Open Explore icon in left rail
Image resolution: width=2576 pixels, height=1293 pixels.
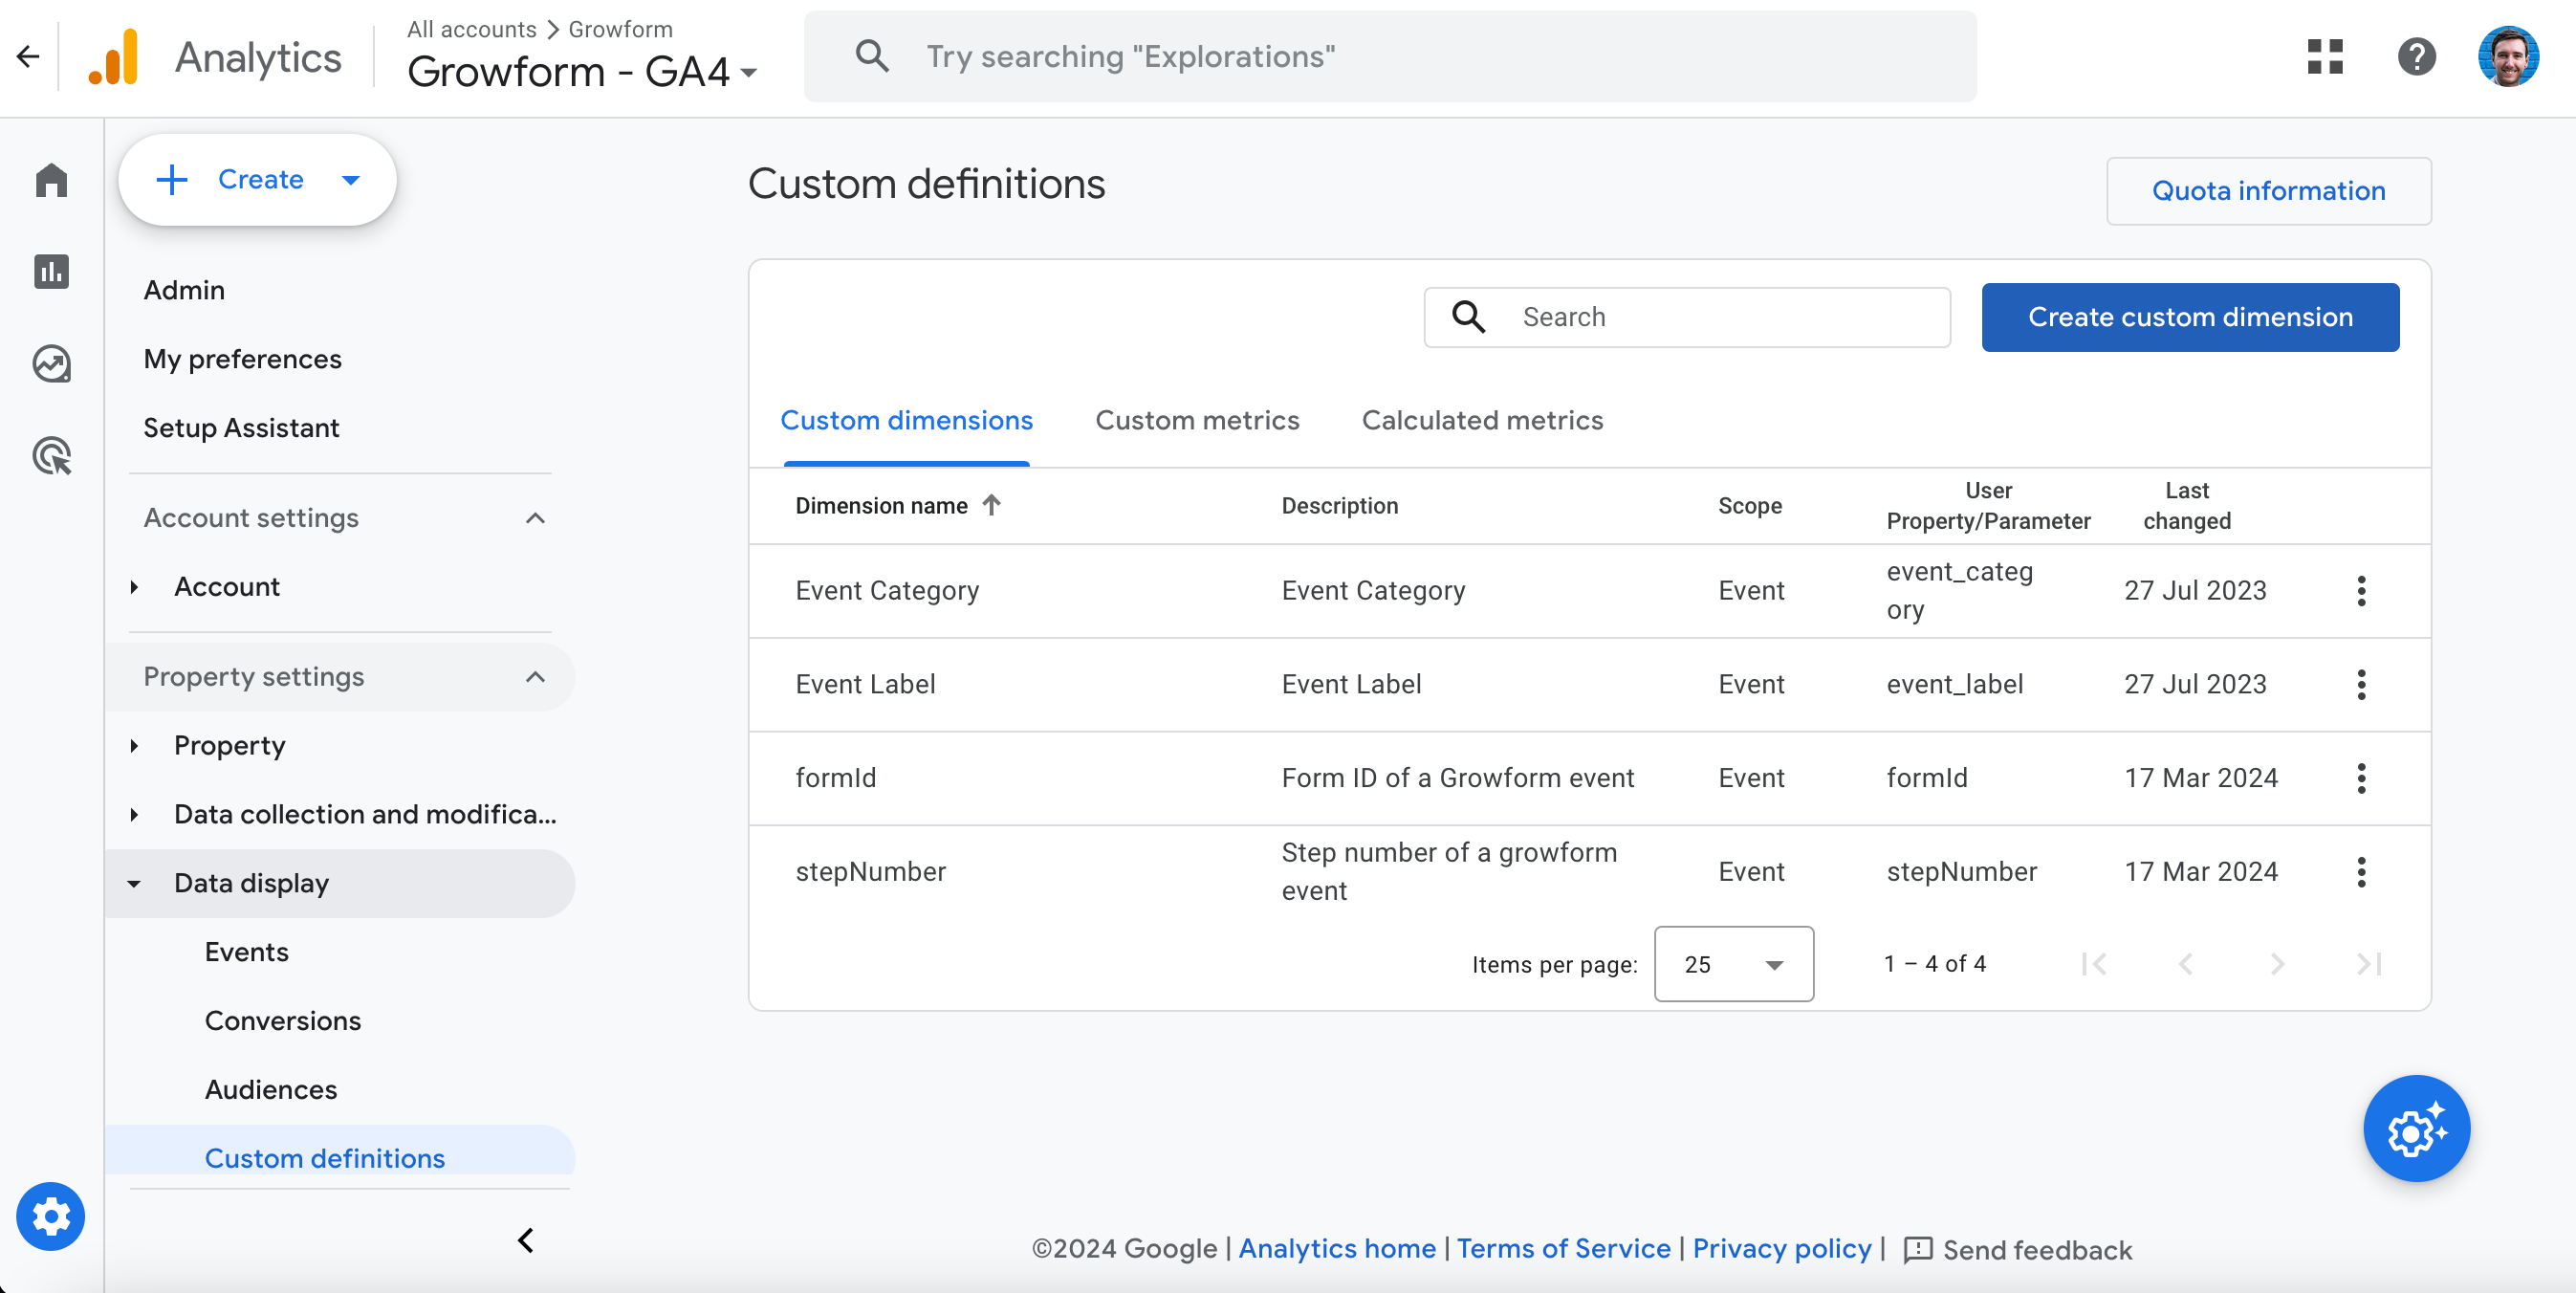coord(51,364)
